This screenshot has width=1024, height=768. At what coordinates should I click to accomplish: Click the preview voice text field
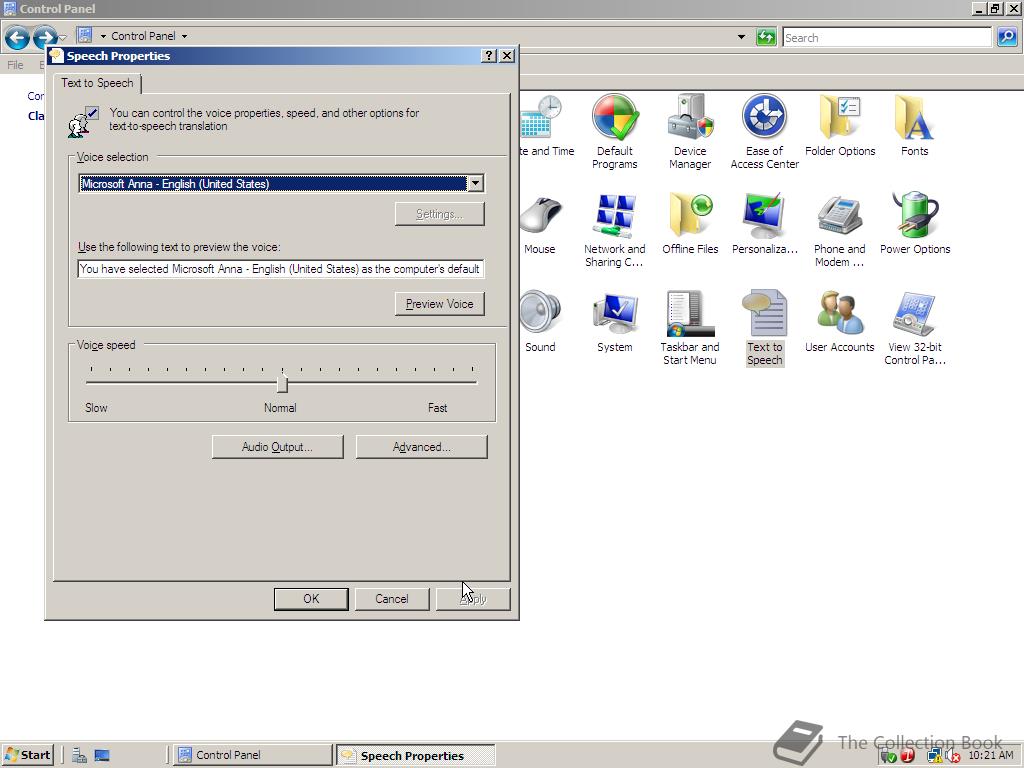point(281,268)
